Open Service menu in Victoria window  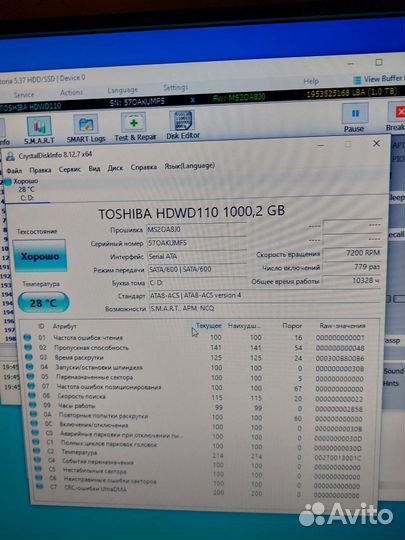click(24, 95)
